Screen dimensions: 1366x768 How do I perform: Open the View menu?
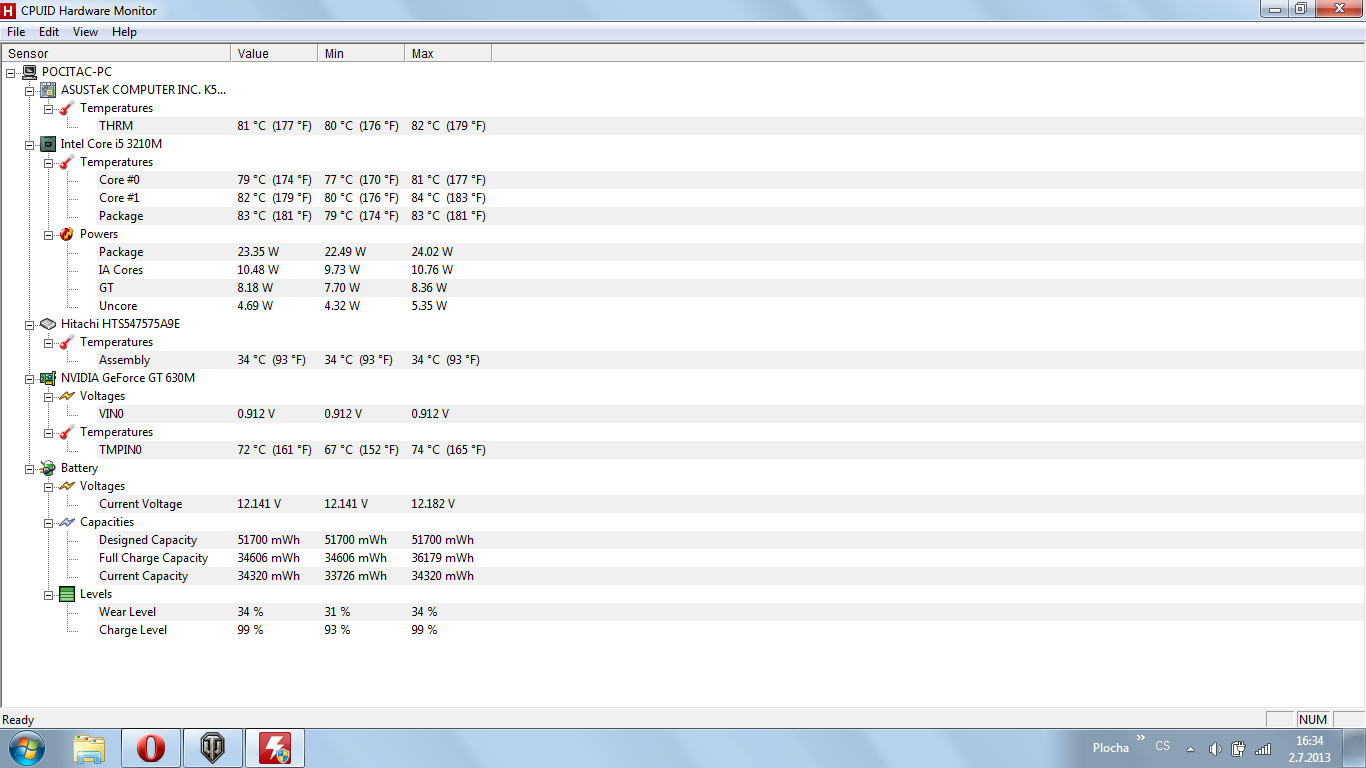coord(85,32)
